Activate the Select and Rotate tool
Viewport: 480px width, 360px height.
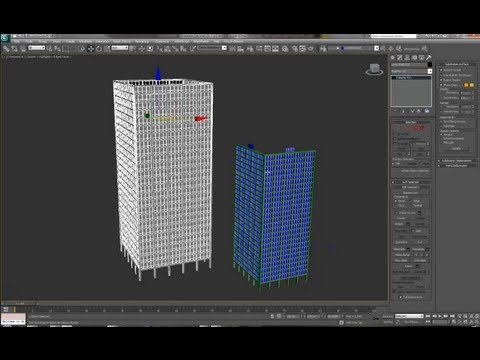pyautogui.click(x=99, y=49)
